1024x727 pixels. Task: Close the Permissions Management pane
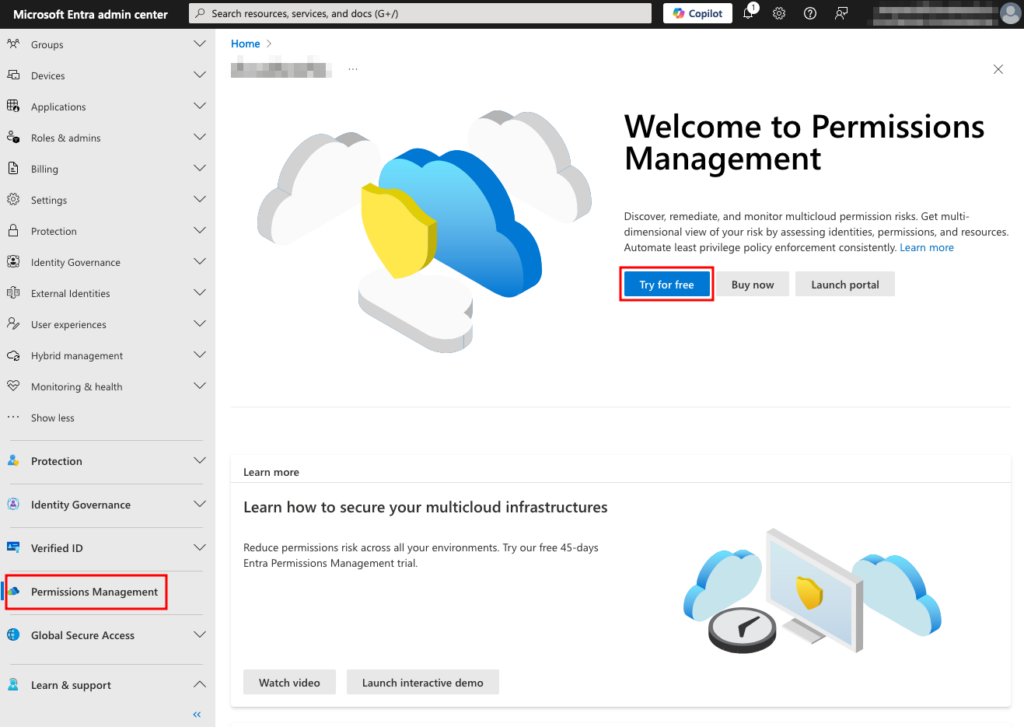(998, 69)
